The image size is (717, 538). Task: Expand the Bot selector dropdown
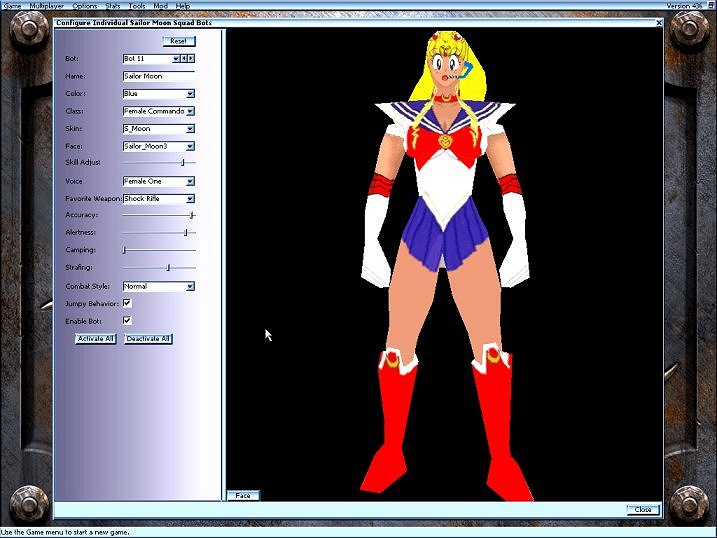(176, 59)
